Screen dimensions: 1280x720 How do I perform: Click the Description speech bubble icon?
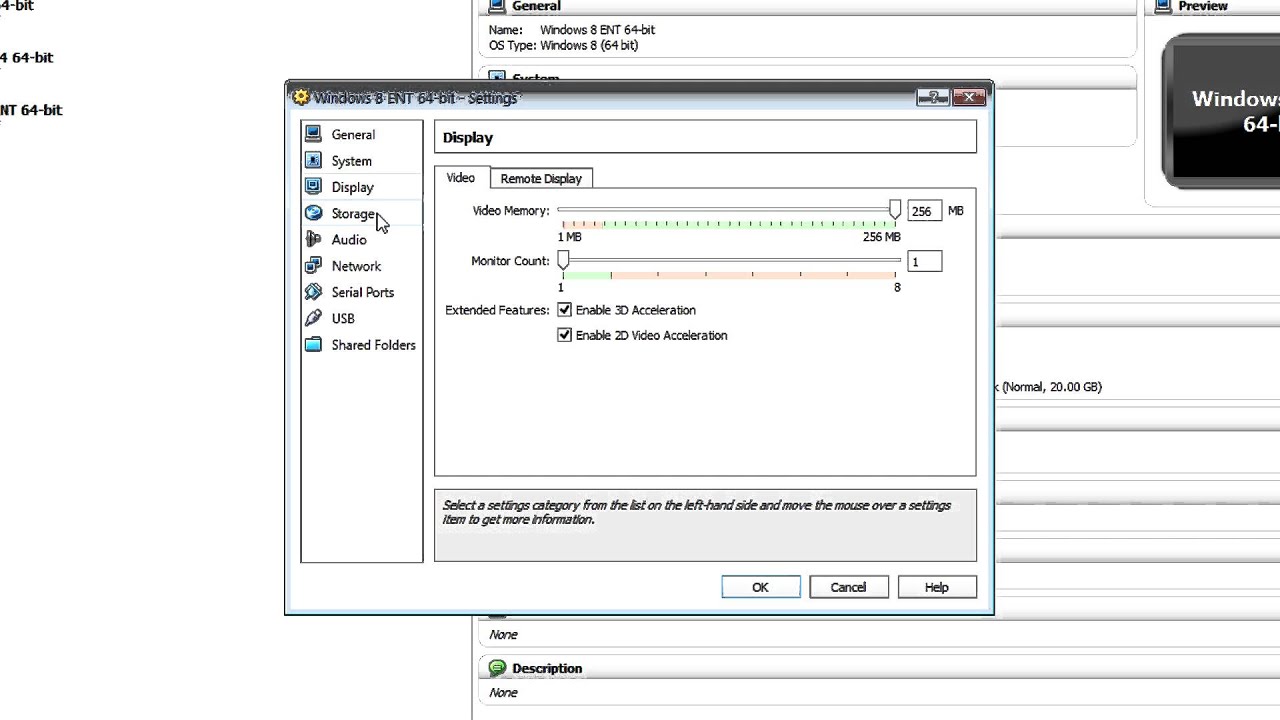496,668
